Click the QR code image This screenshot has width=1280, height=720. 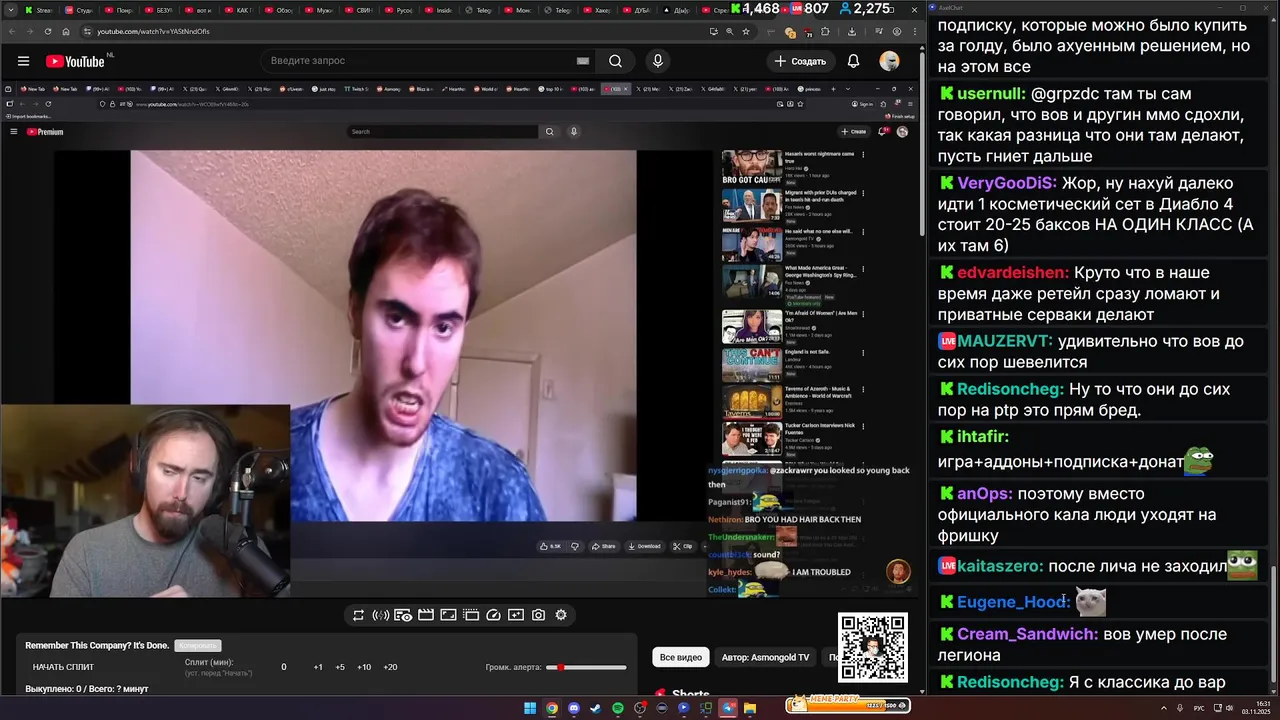click(873, 648)
